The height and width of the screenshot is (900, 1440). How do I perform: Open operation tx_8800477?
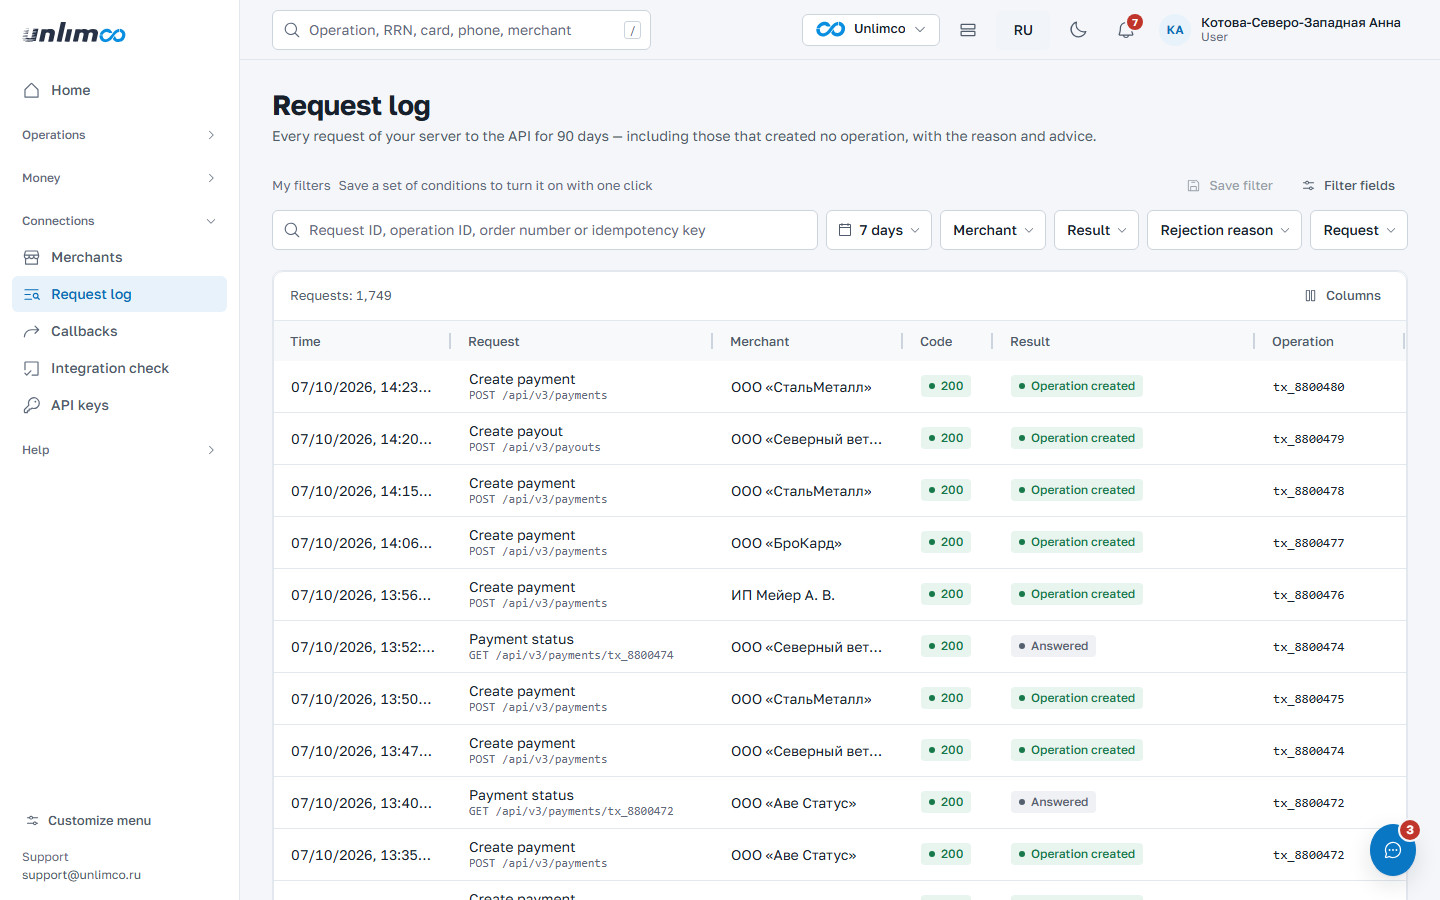[x=1308, y=543]
